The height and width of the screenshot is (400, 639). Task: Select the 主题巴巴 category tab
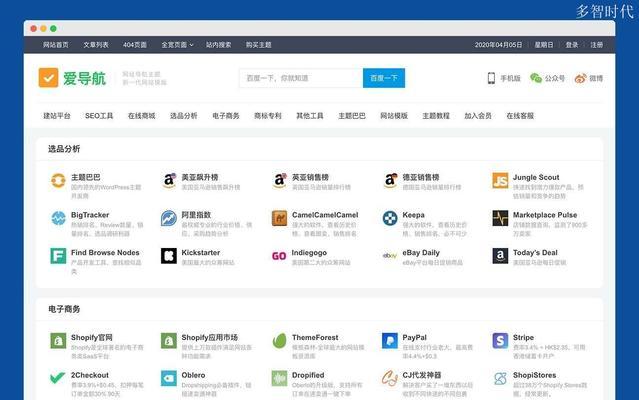point(352,116)
